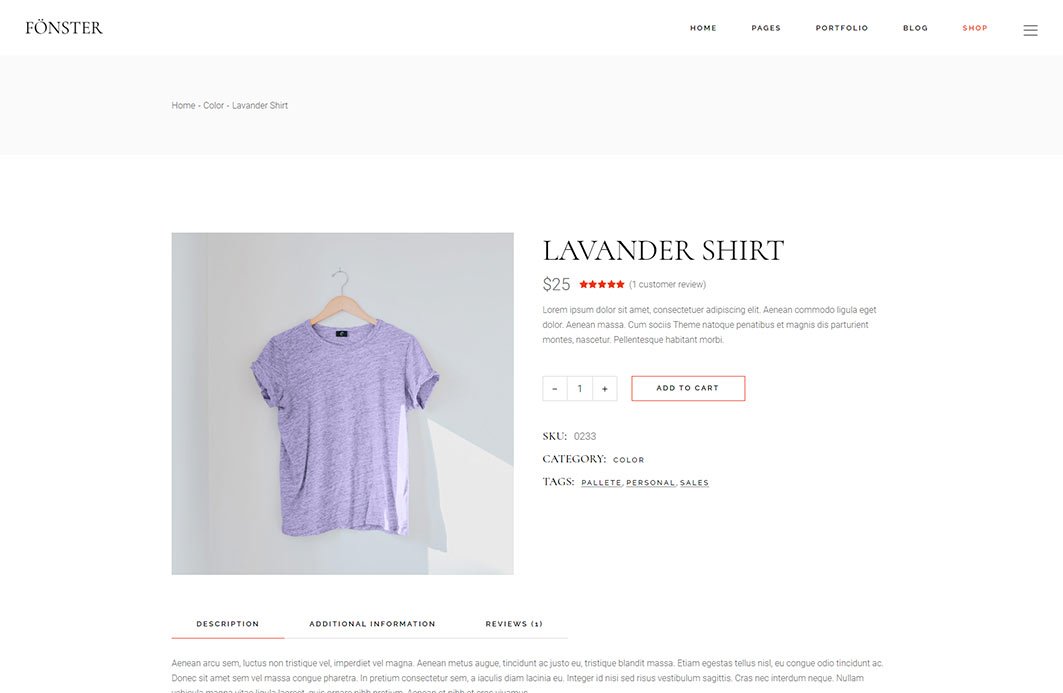This screenshot has width=1063, height=693.
Task: Open the Home menu item
Action: tap(703, 28)
